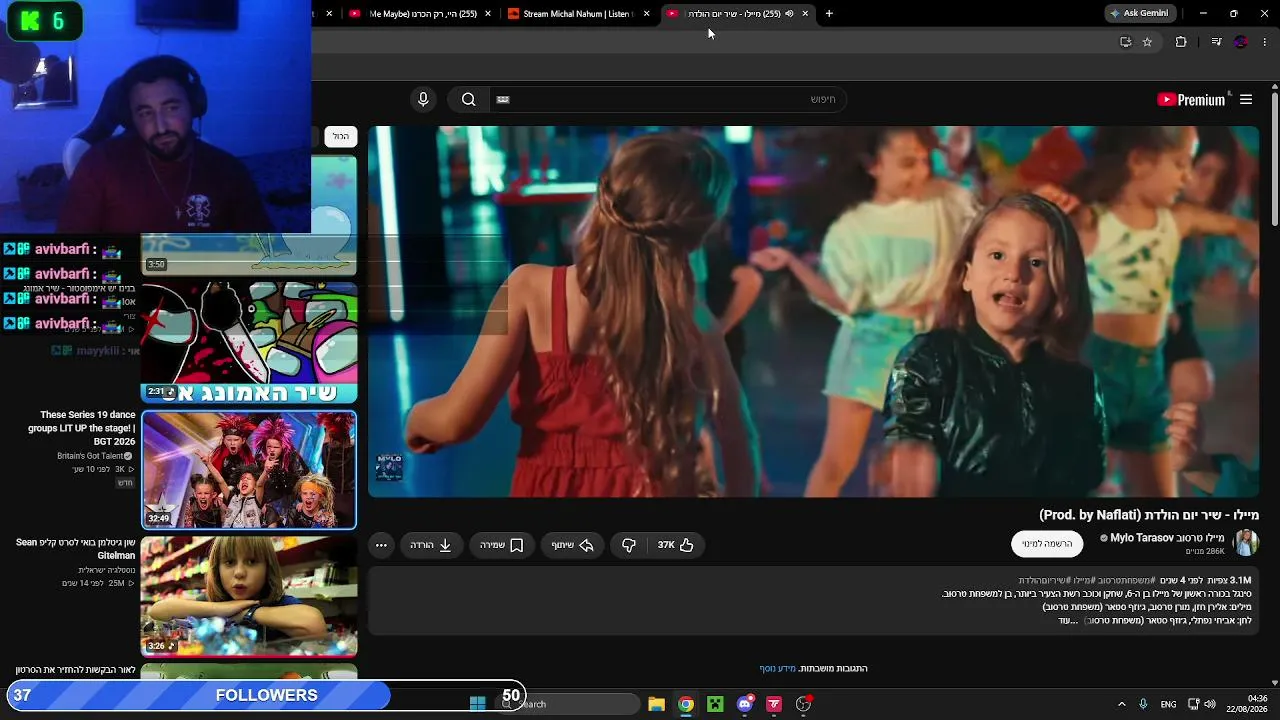This screenshot has height=720, width=1280.
Task: Close the 'Me Maybe' YouTube tab
Action: coord(488,14)
